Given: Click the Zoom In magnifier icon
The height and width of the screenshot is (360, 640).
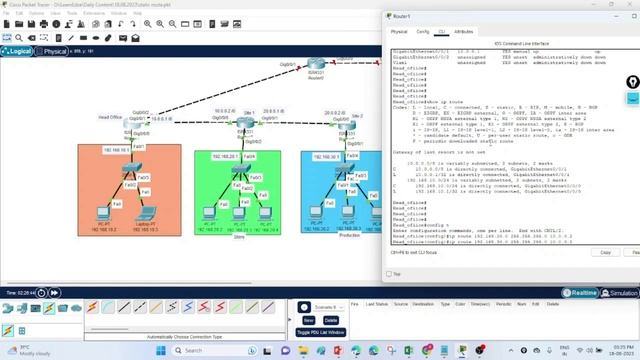Looking at the screenshot, I should [148, 24].
